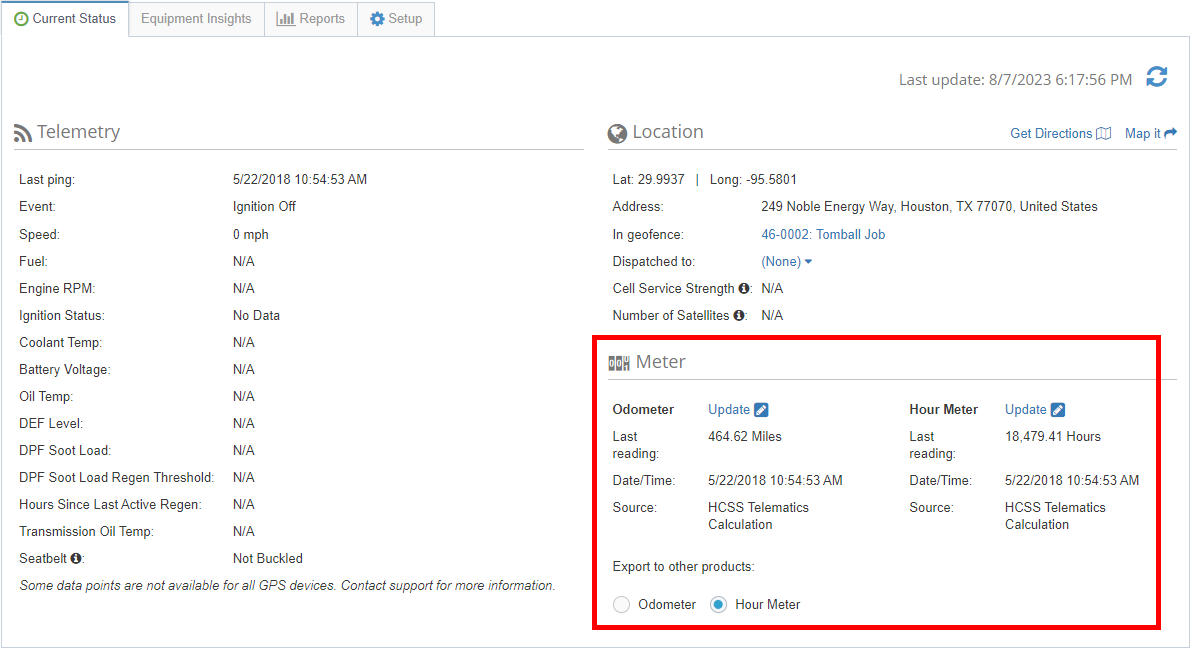The height and width of the screenshot is (648, 1190).
Task: Select the Odometer export radio button
Action: click(x=622, y=604)
